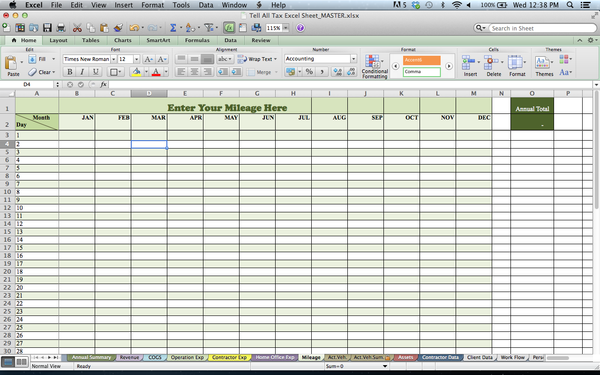Click the Themes icon

542,62
